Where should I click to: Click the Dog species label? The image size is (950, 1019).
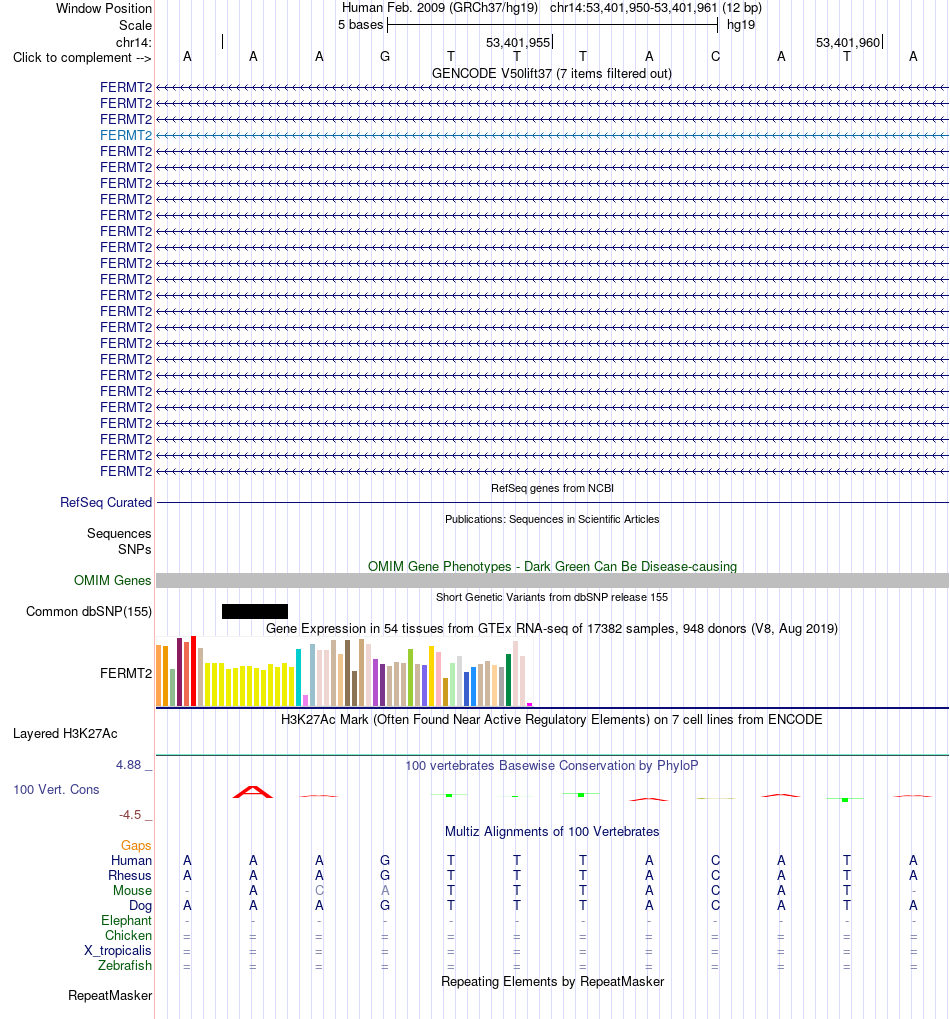pyautogui.click(x=140, y=905)
